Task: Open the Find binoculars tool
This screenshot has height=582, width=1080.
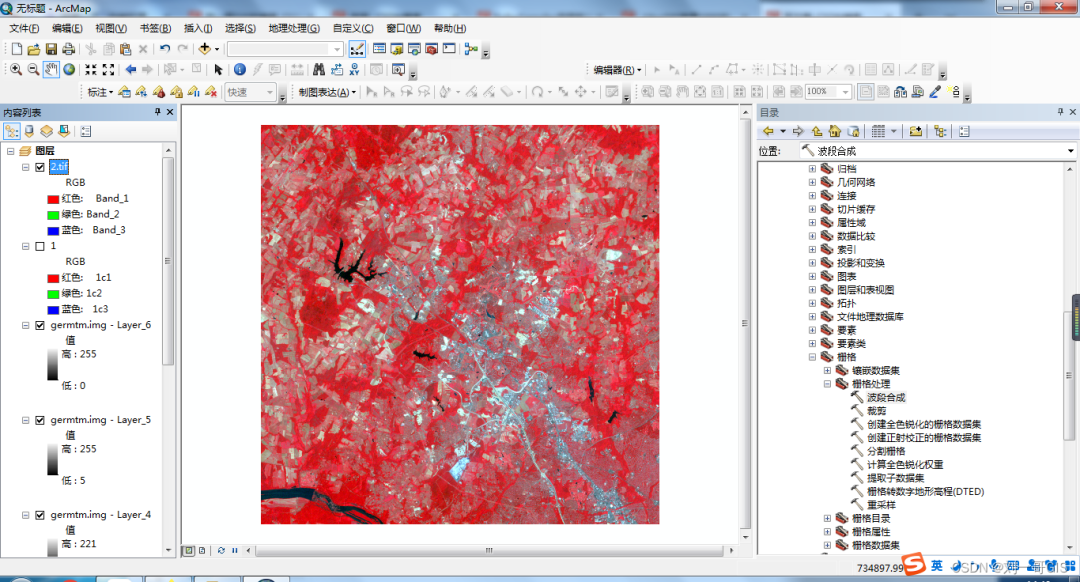Action: (318, 70)
